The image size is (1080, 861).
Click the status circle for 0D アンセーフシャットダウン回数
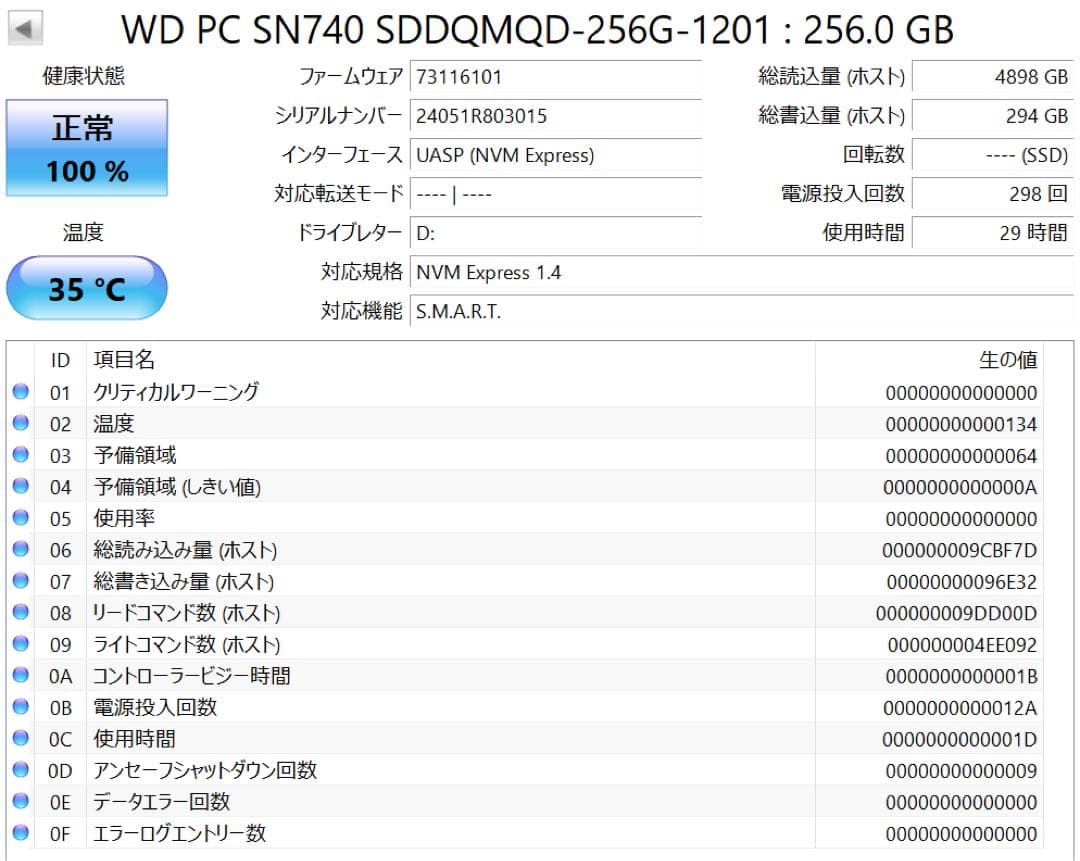(x=21, y=769)
